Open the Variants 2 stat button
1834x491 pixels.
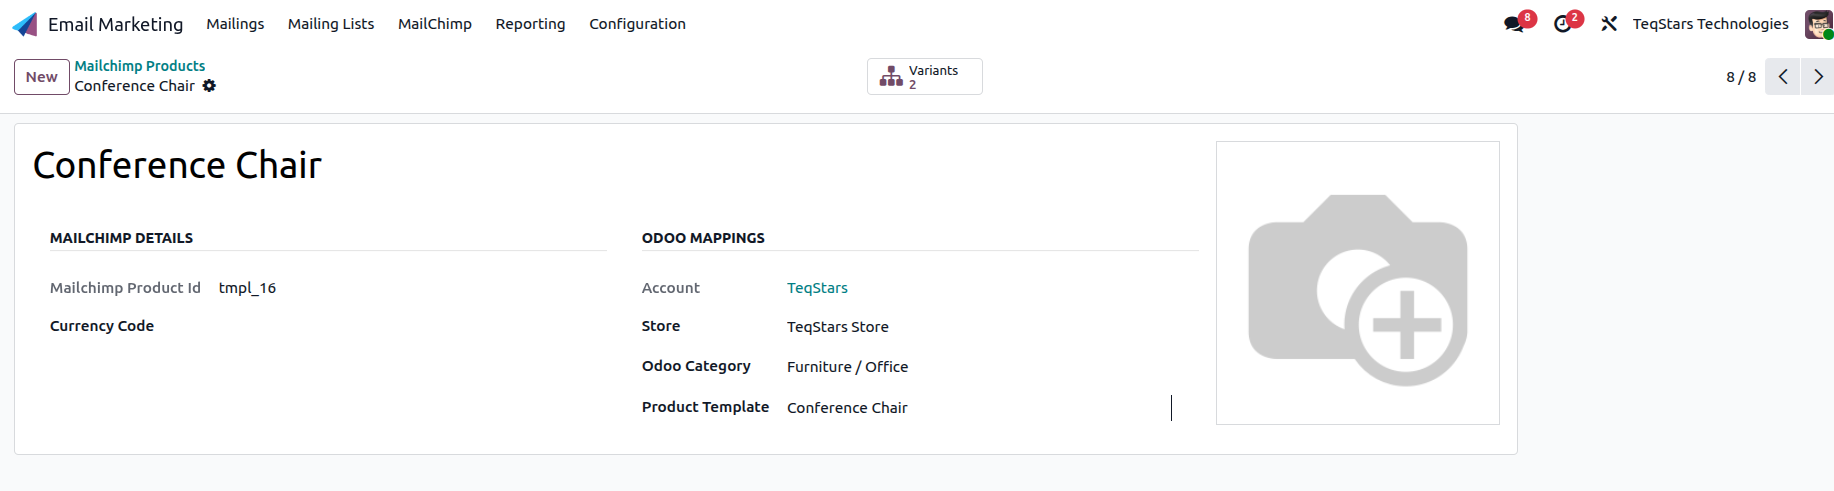pos(925,77)
